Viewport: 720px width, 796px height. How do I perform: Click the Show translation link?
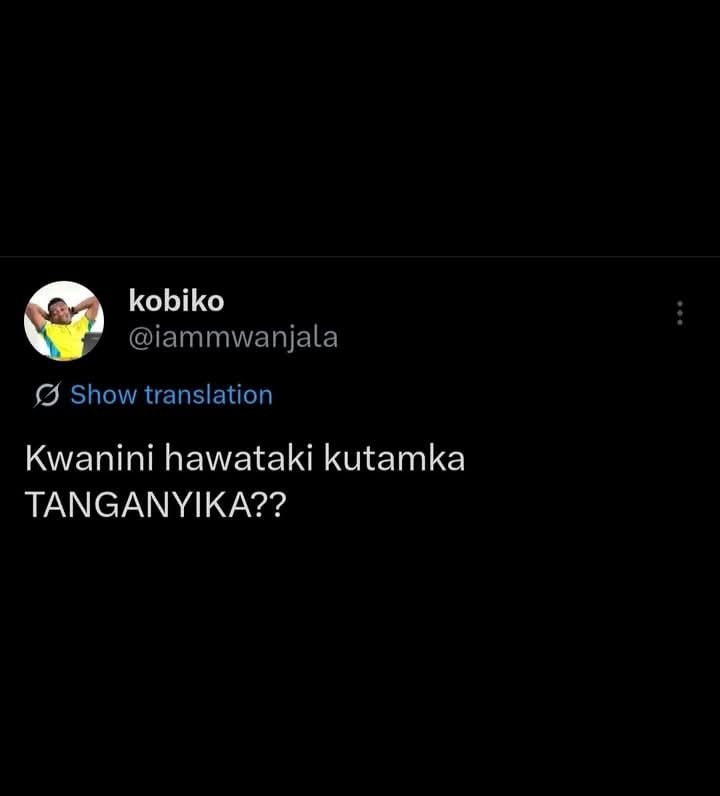171,394
